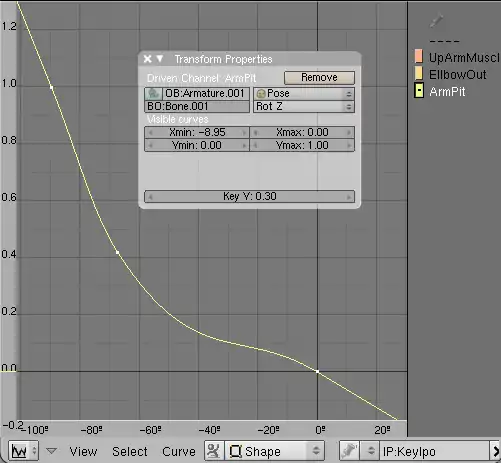
Task: Open the IPO datablock browse arrows
Action: pyautogui.click(x=370, y=451)
